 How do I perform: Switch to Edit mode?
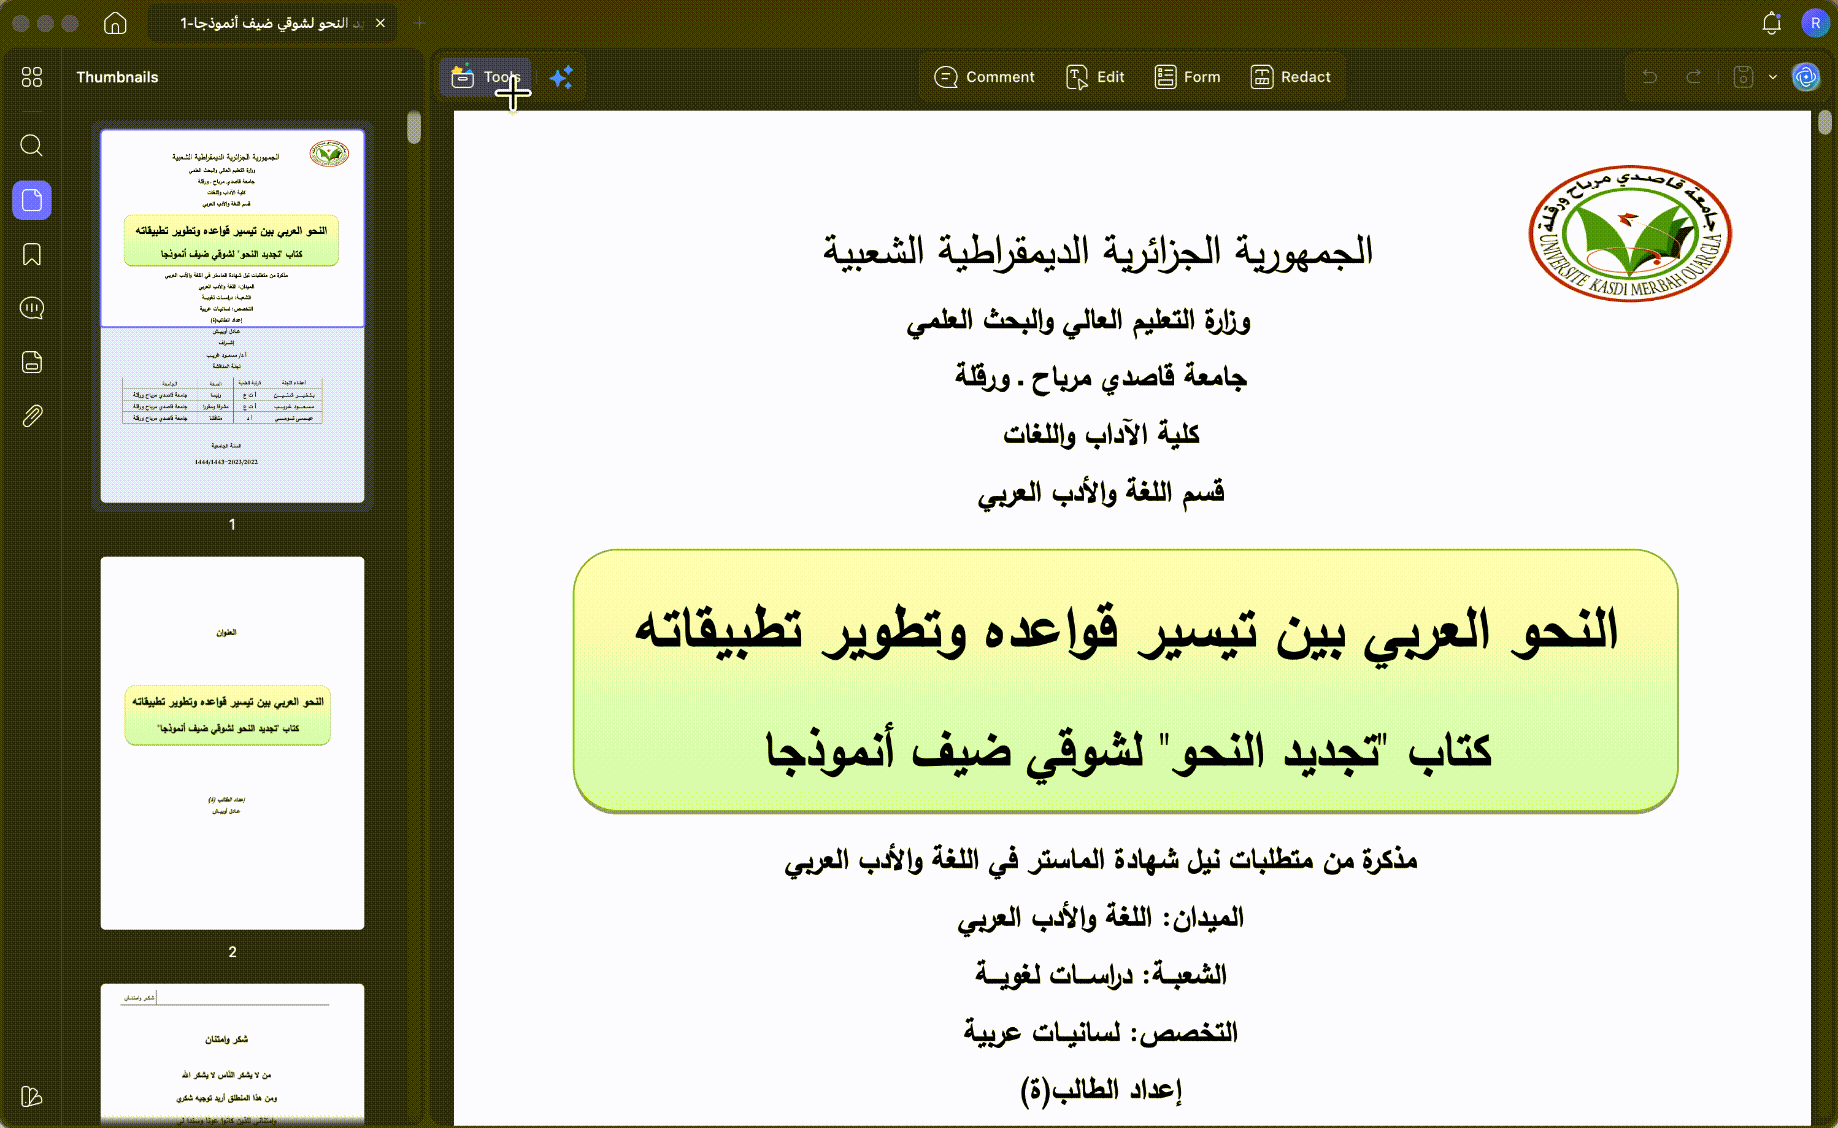1095,77
